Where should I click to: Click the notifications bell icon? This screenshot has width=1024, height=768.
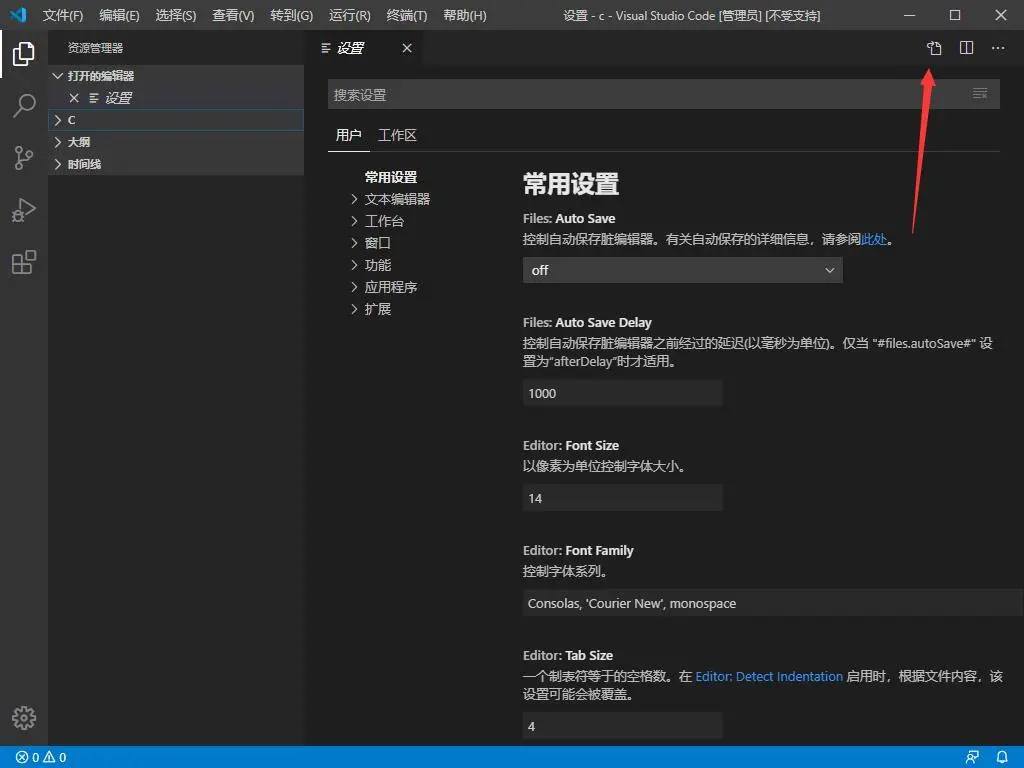tap(1002, 757)
